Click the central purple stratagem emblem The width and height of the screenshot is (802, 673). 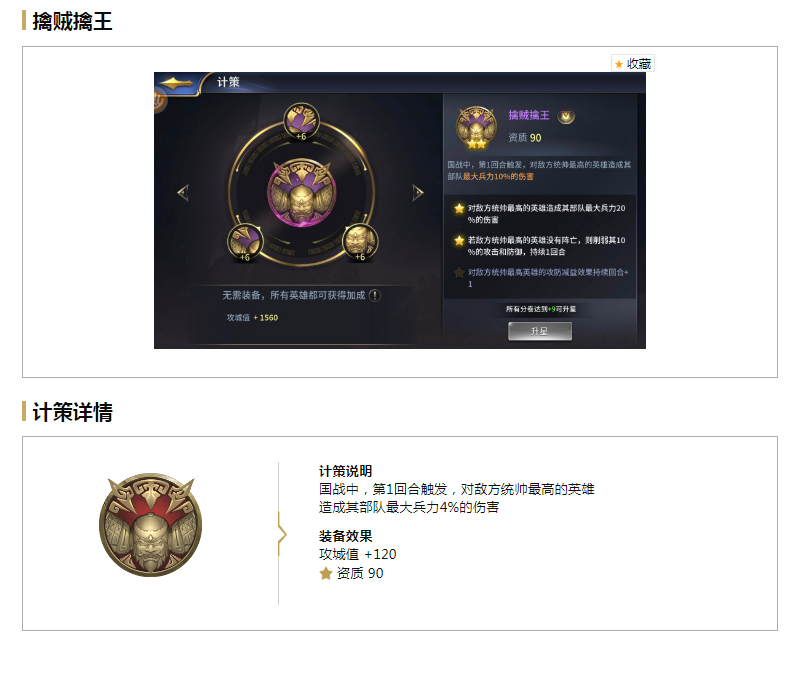(x=302, y=193)
